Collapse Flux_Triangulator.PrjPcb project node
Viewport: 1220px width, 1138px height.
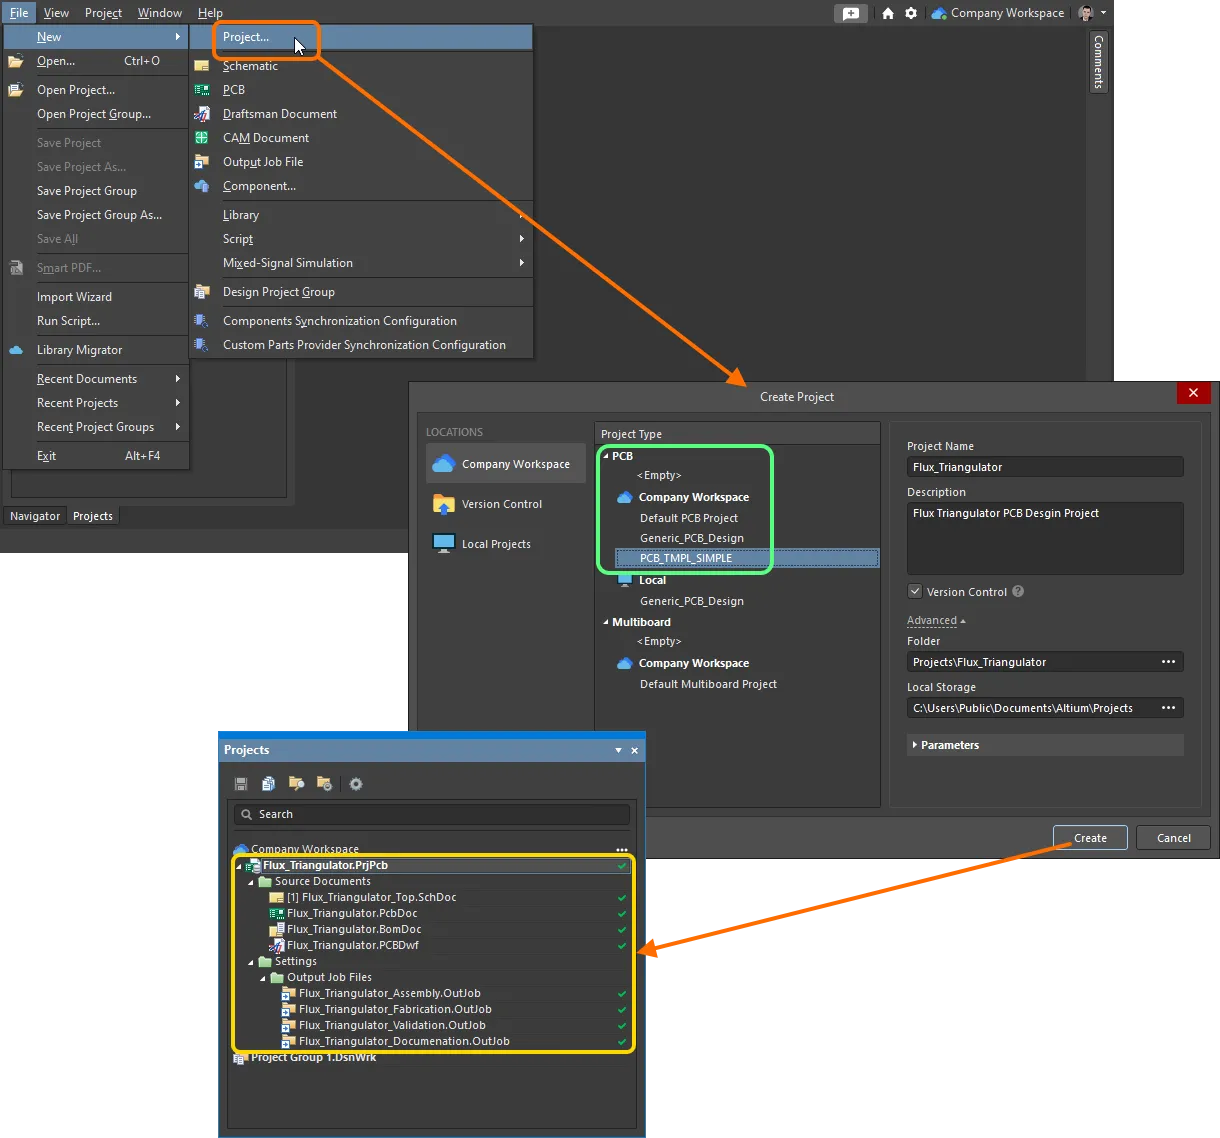tap(239, 866)
